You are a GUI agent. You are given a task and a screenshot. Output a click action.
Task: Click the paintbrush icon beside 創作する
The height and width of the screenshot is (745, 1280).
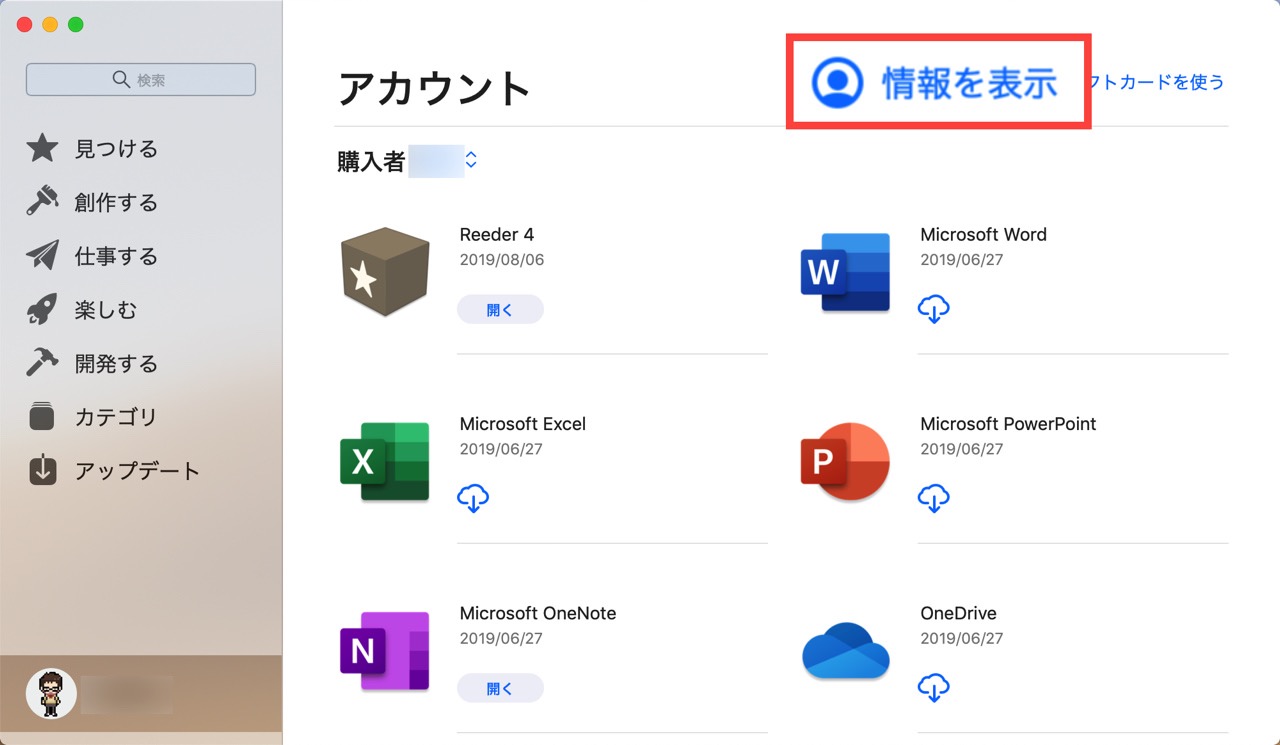pos(42,202)
